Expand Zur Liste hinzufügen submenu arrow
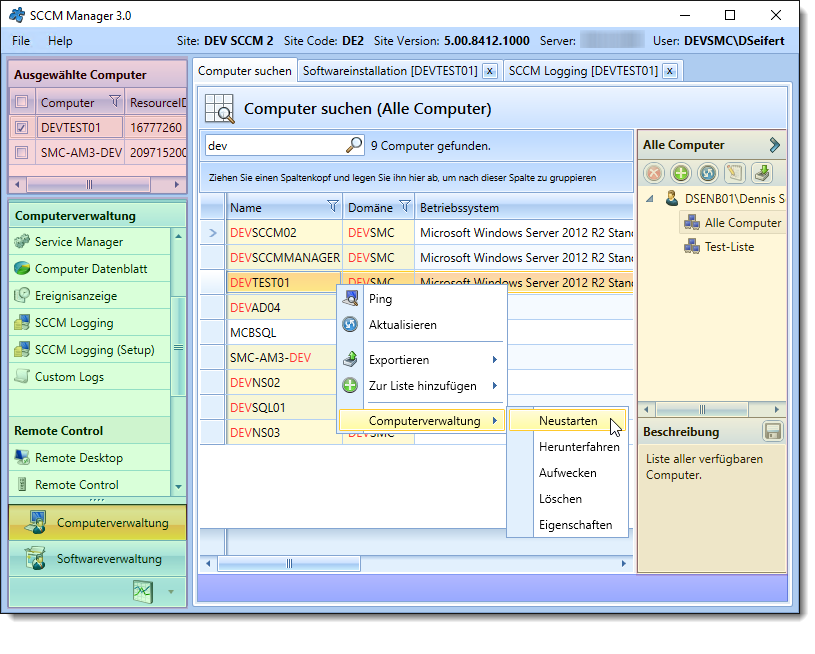The image size is (815, 654). (495, 385)
